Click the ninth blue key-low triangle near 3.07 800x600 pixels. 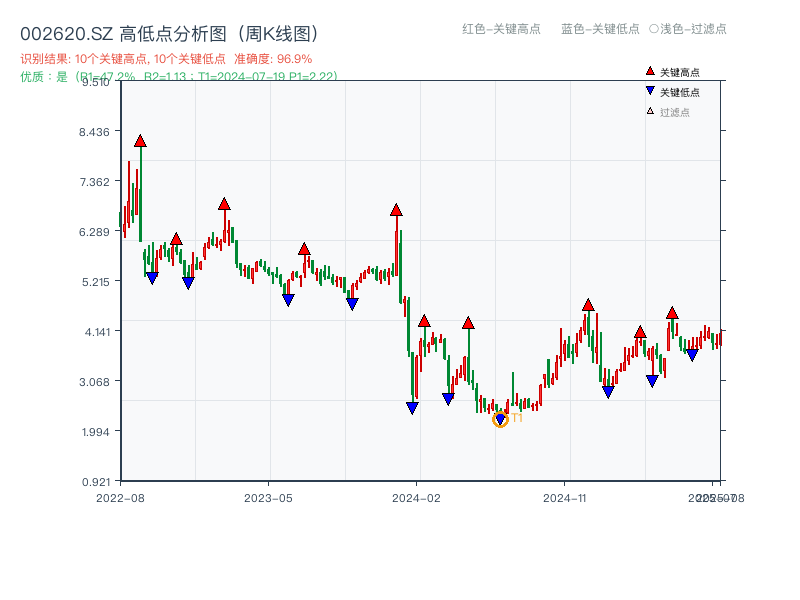(x=652, y=381)
